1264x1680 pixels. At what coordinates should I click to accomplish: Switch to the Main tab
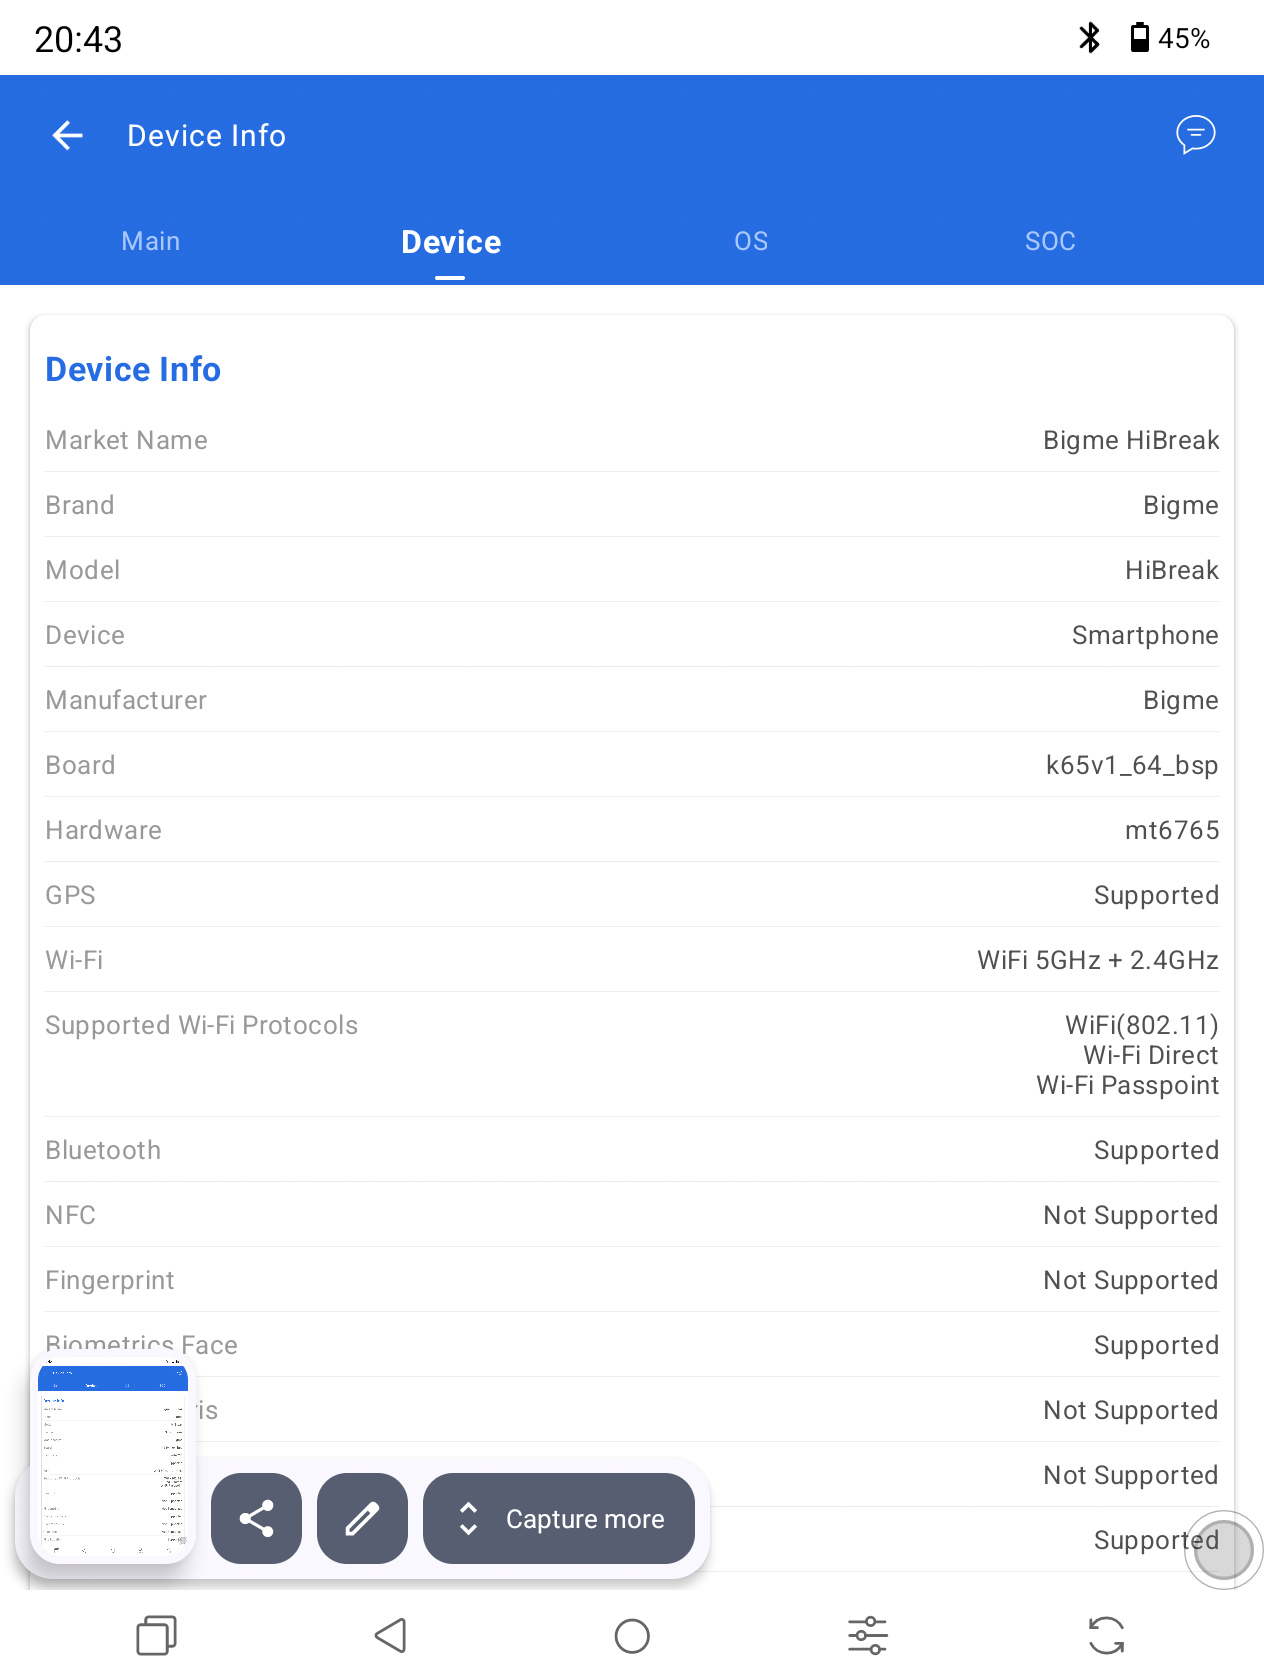pyautogui.click(x=151, y=241)
